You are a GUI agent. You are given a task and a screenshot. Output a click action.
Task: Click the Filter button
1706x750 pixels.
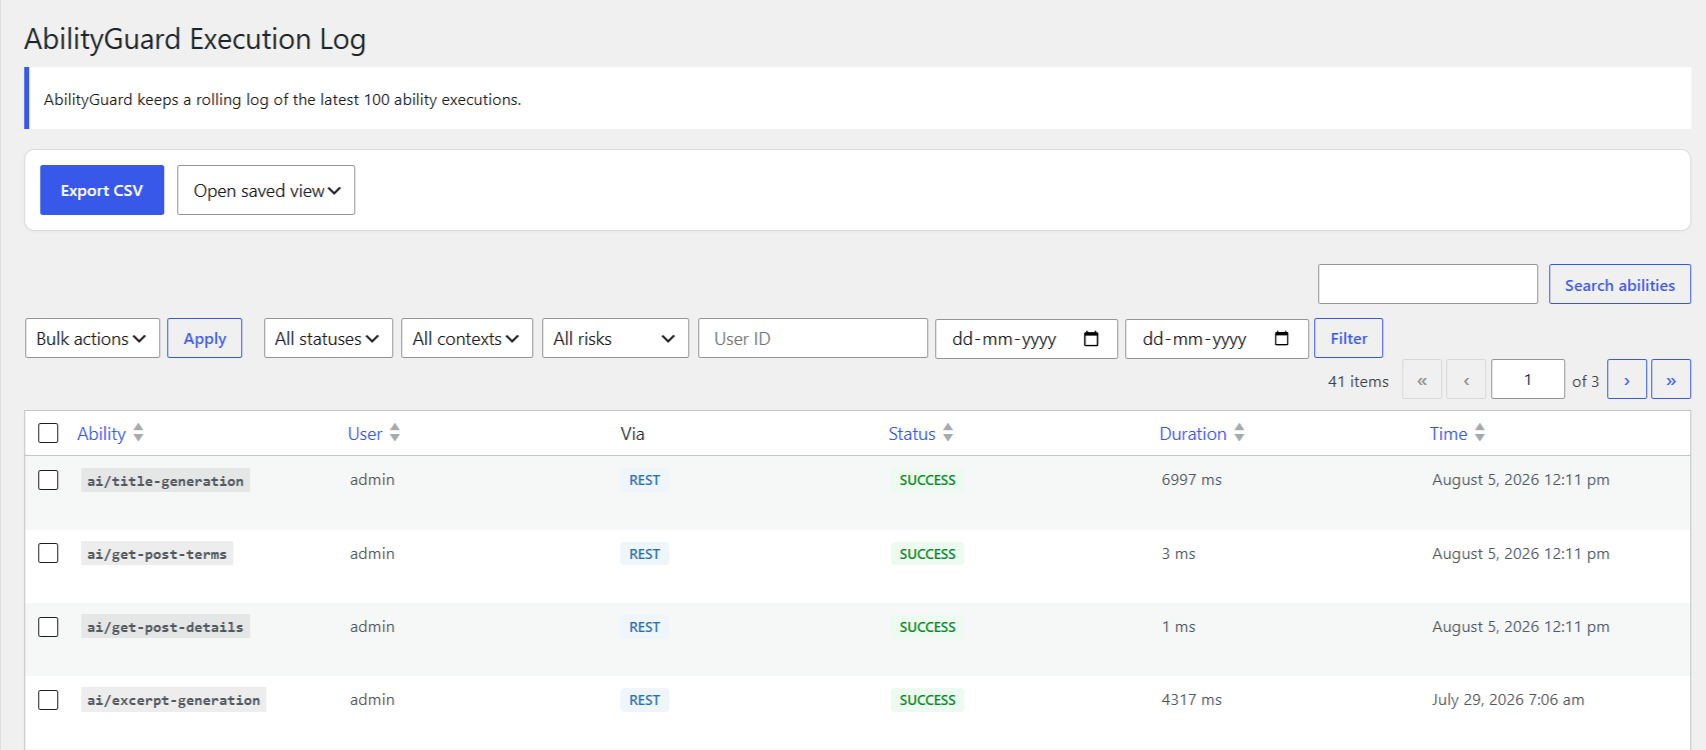click(1348, 338)
